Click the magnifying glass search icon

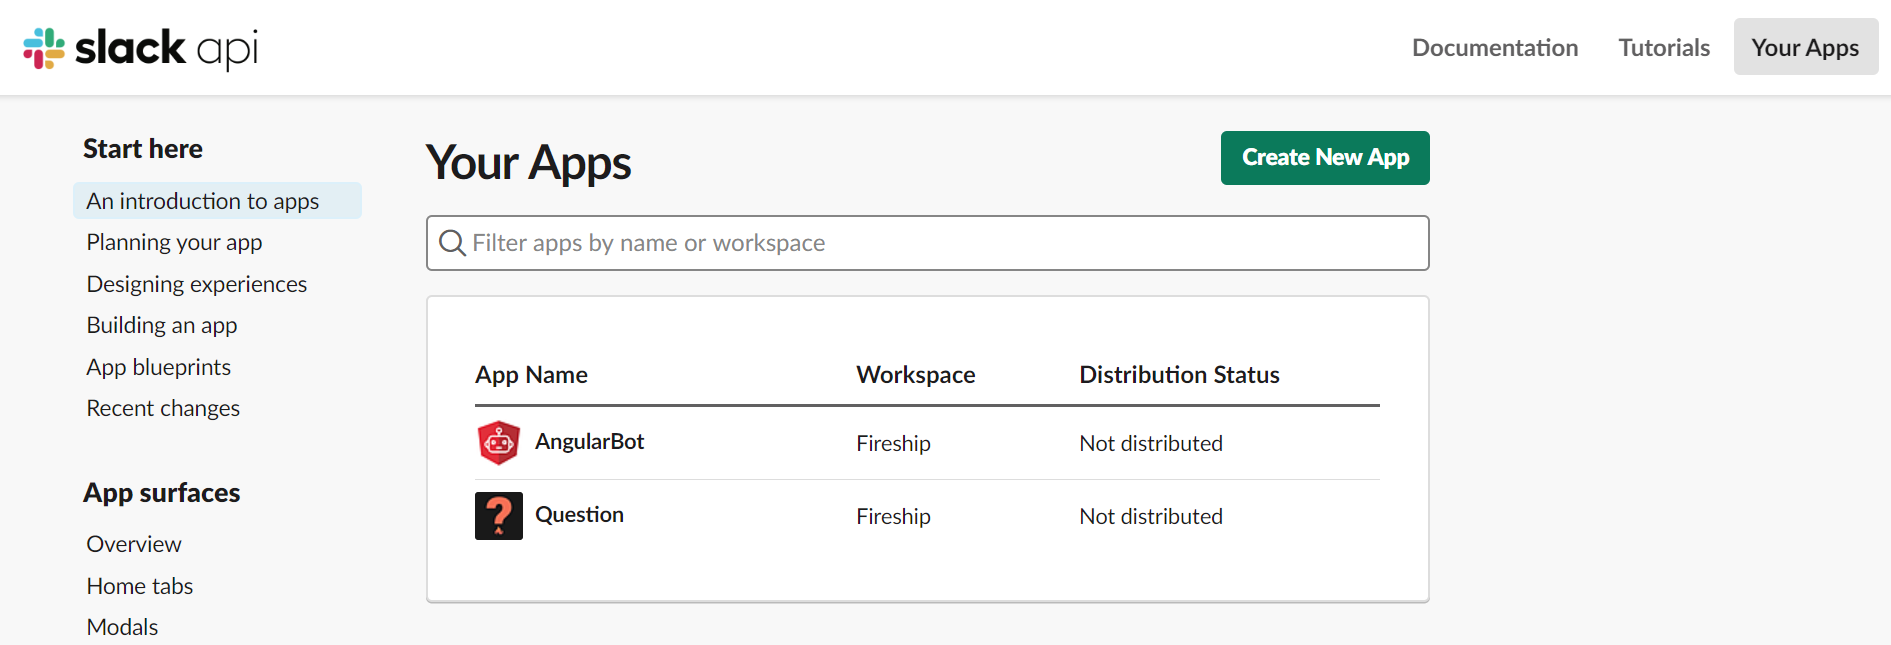point(452,243)
